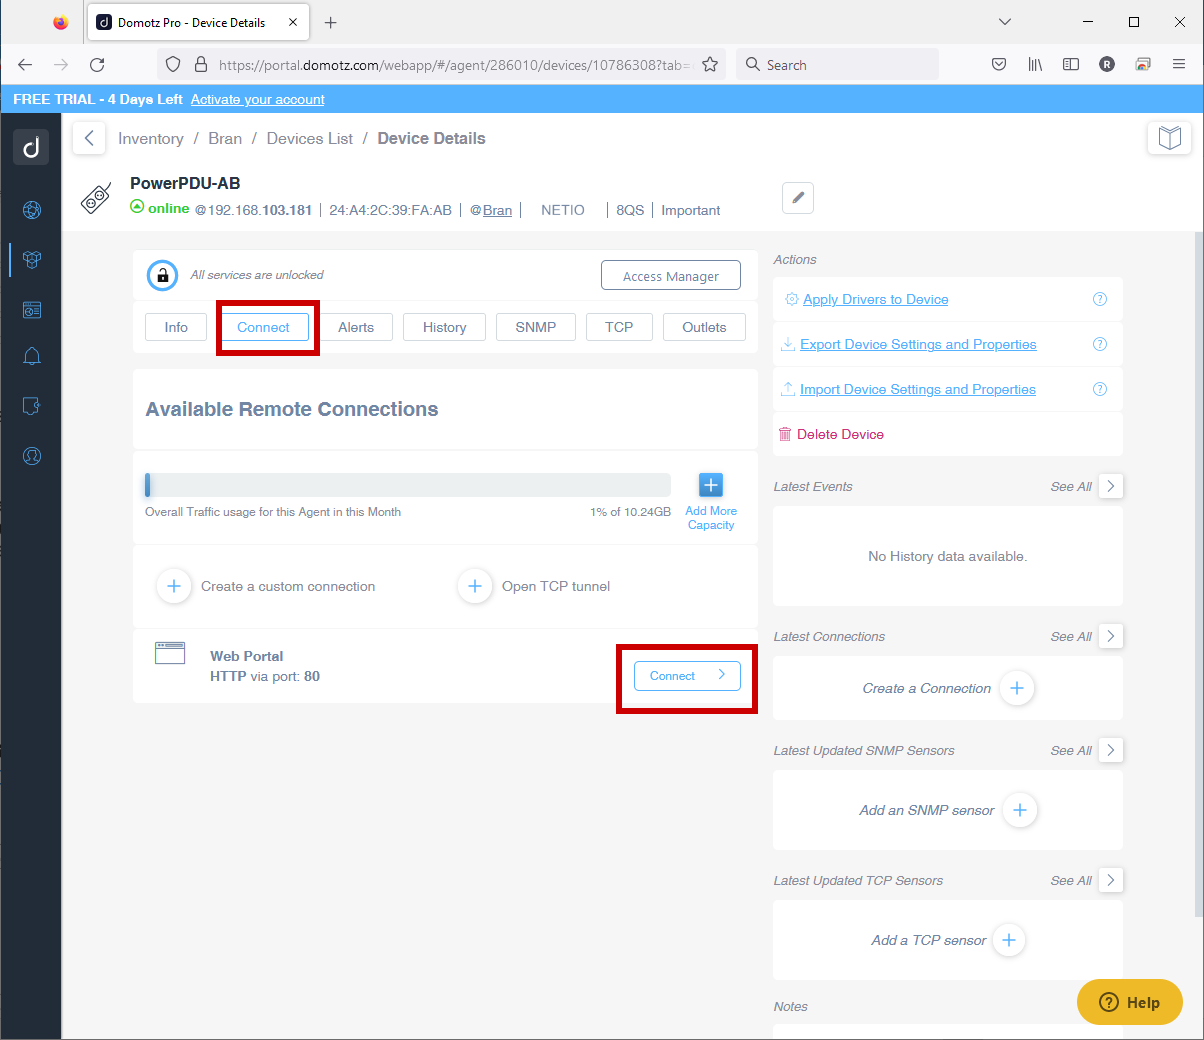The width and height of the screenshot is (1204, 1040).
Task: Open the alerts bell sidebar icon
Action: pos(32,357)
